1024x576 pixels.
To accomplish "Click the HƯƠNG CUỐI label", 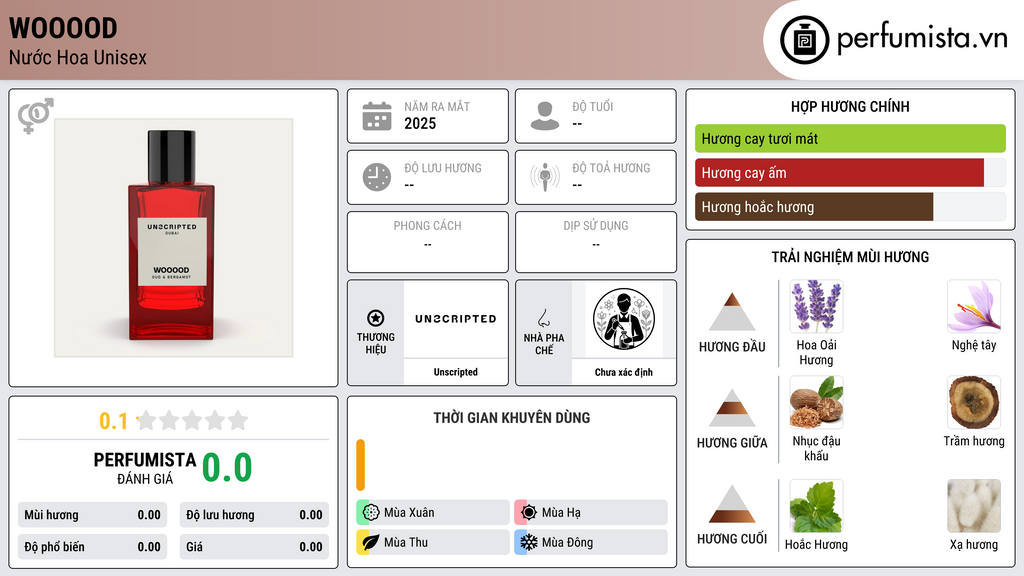I will point(732,539).
